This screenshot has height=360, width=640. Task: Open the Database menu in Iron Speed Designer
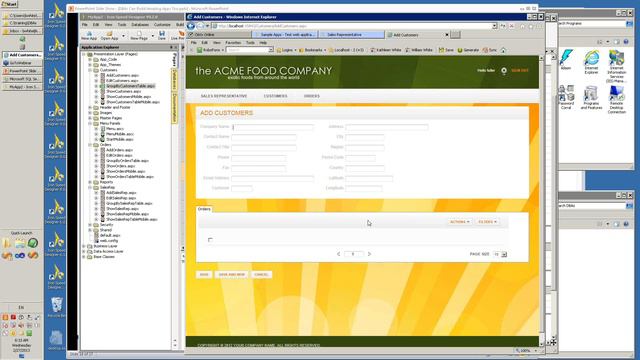[x=140, y=25]
